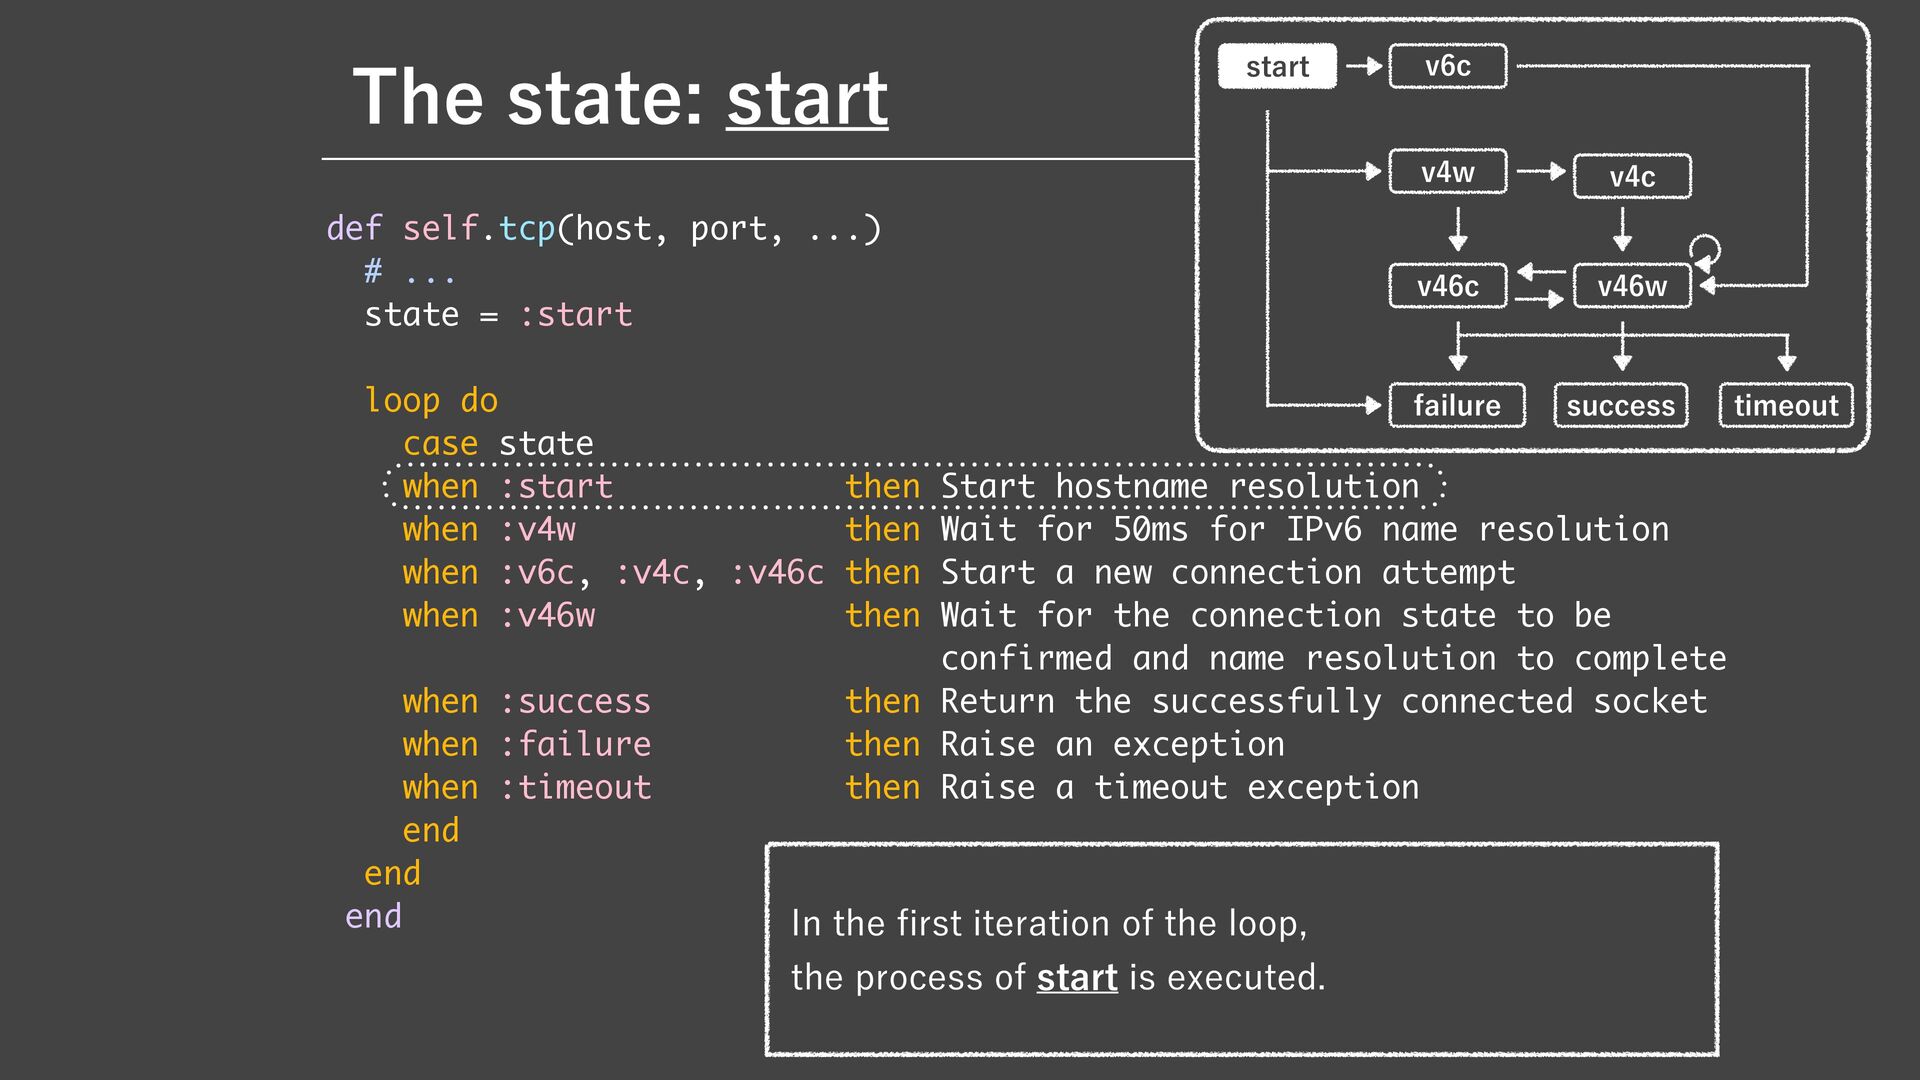The height and width of the screenshot is (1080, 1920).
Task: Click 'Raise a timeout exception' text
Action: click(1180, 788)
